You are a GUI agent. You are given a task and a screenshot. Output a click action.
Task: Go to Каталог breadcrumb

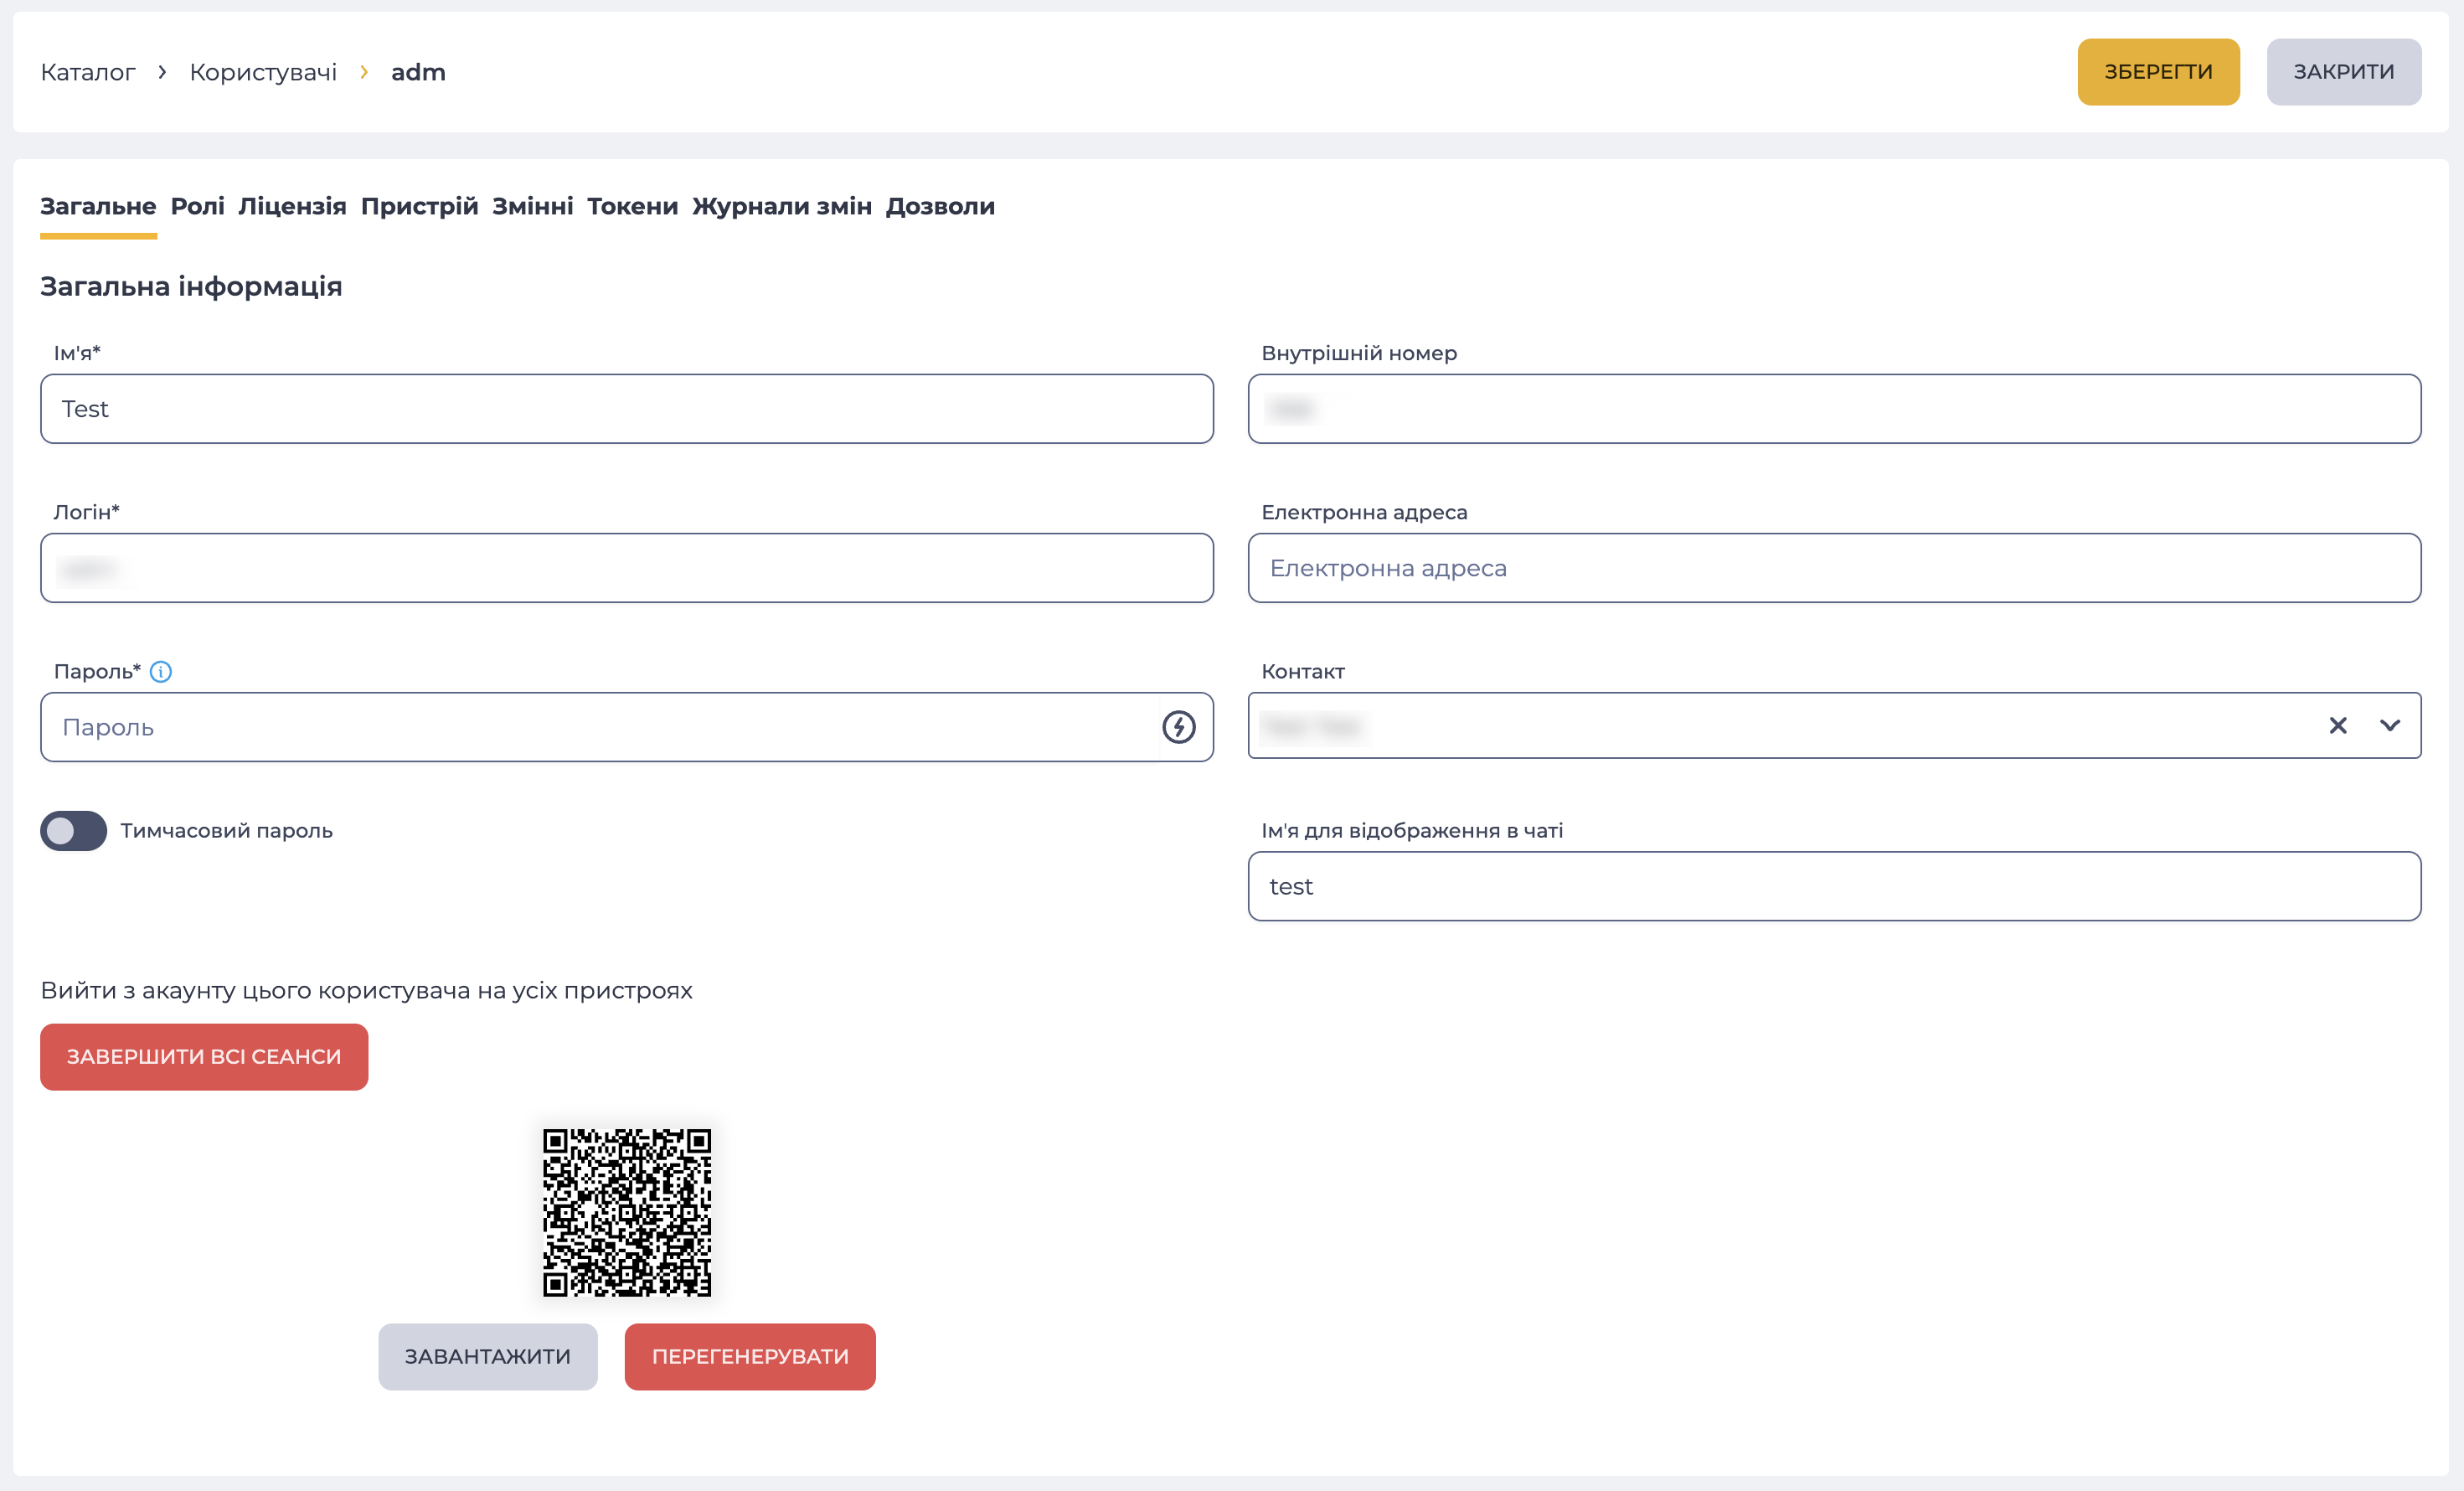[x=87, y=72]
